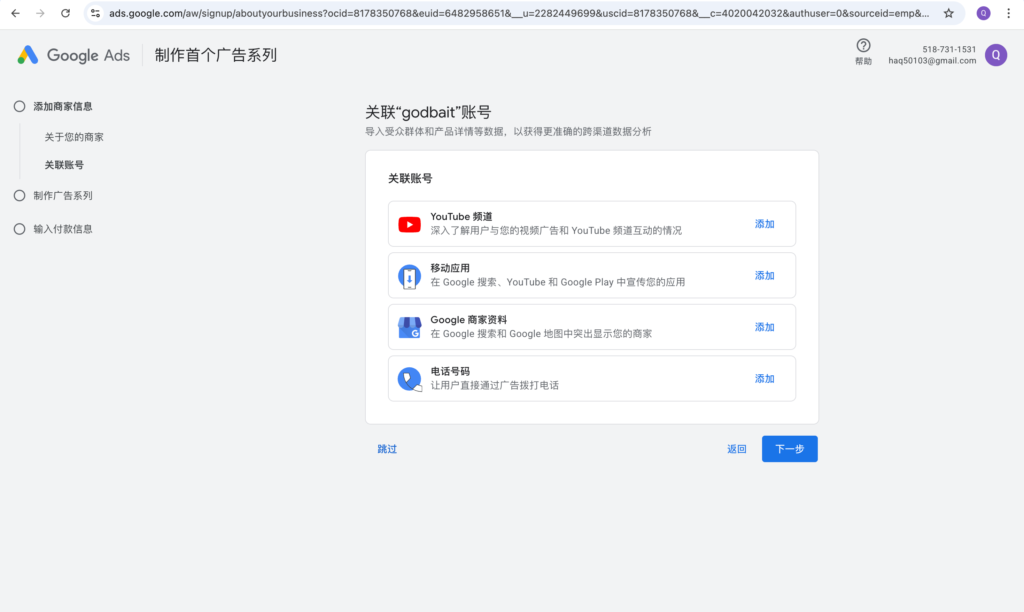Reload the page in browser
This screenshot has height=612, width=1024.
coord(65,13)
